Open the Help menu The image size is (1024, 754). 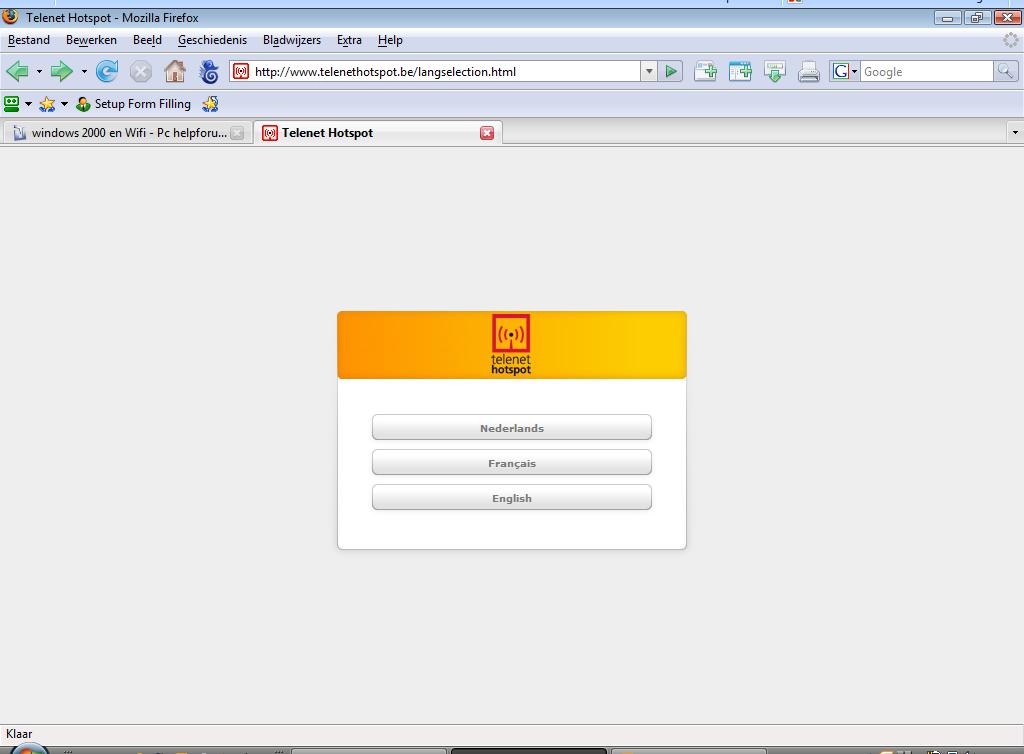390,40
